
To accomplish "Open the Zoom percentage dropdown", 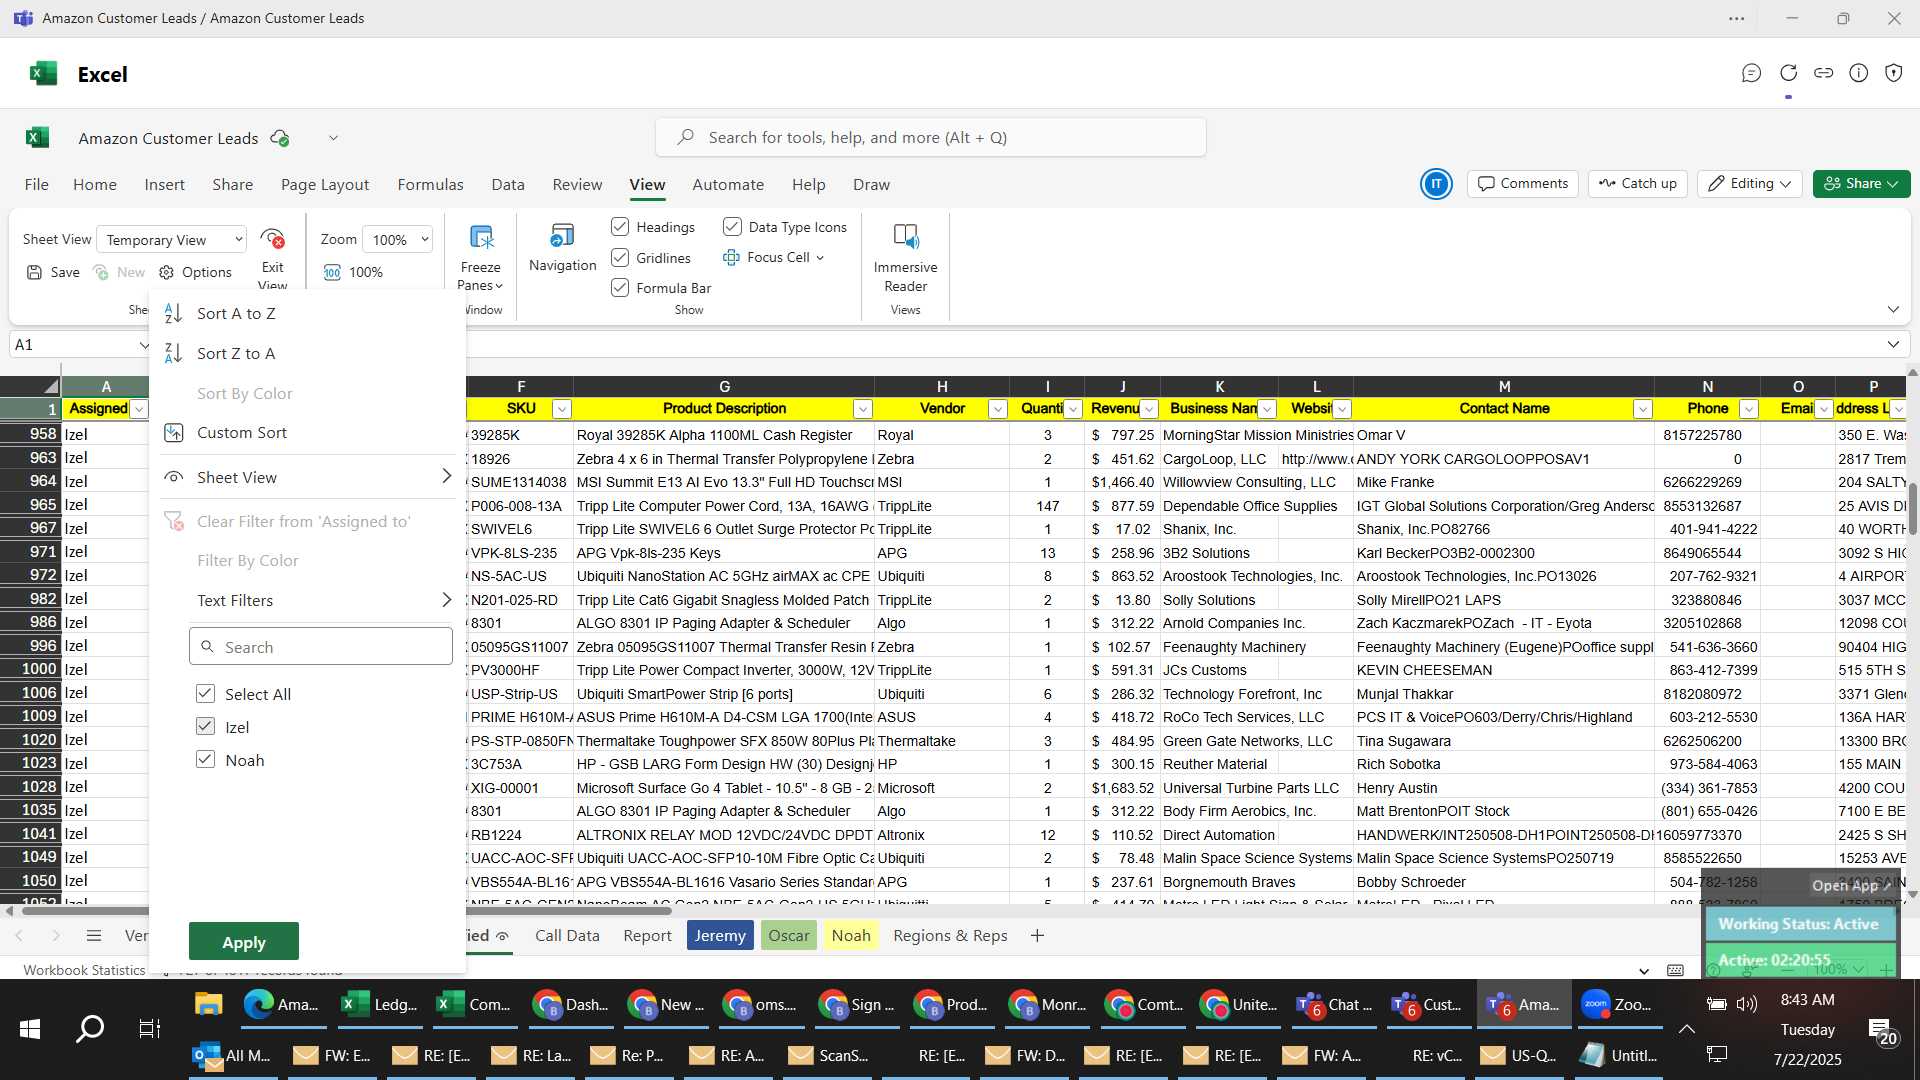I will click(x=398, y=240).
